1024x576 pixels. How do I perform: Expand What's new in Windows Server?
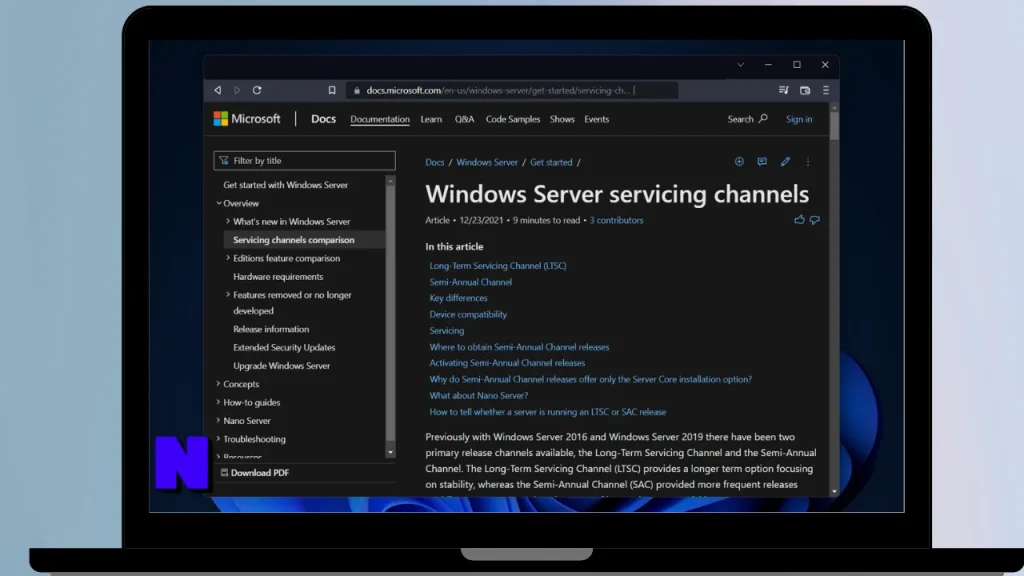[x=228, y=221]
